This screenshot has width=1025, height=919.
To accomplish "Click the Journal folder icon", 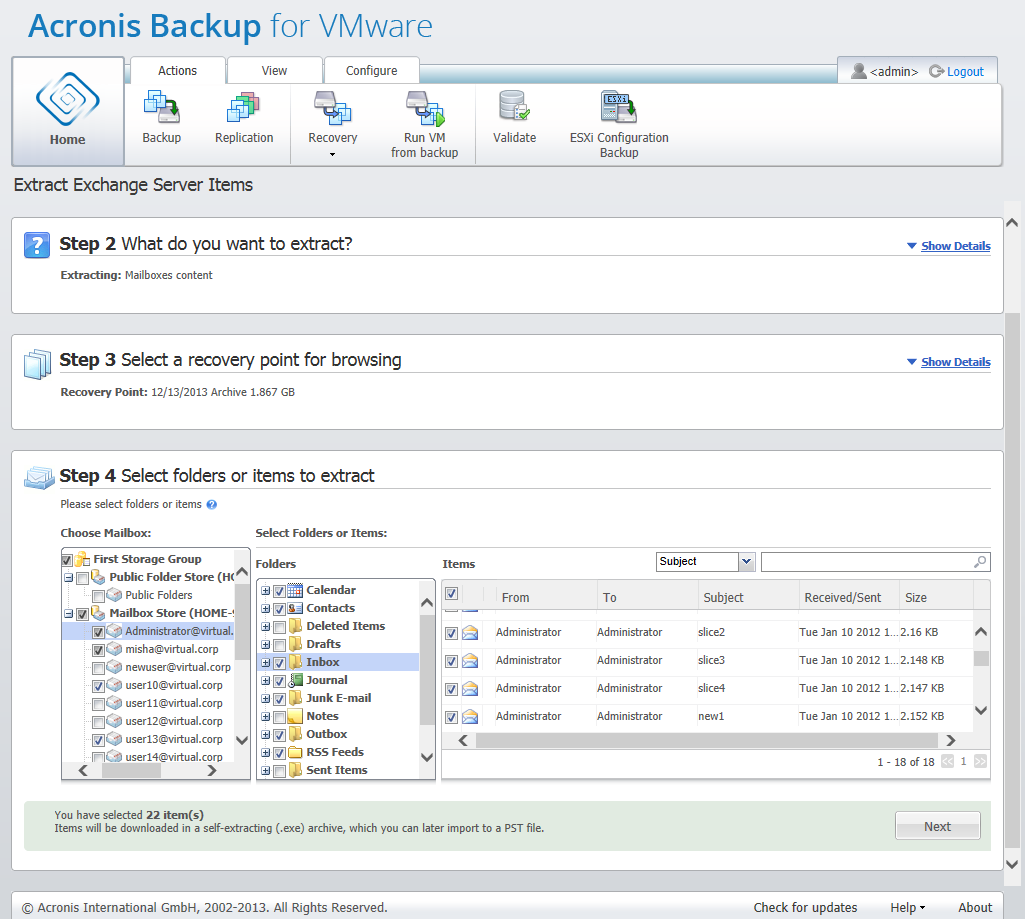I will point(295,680).
